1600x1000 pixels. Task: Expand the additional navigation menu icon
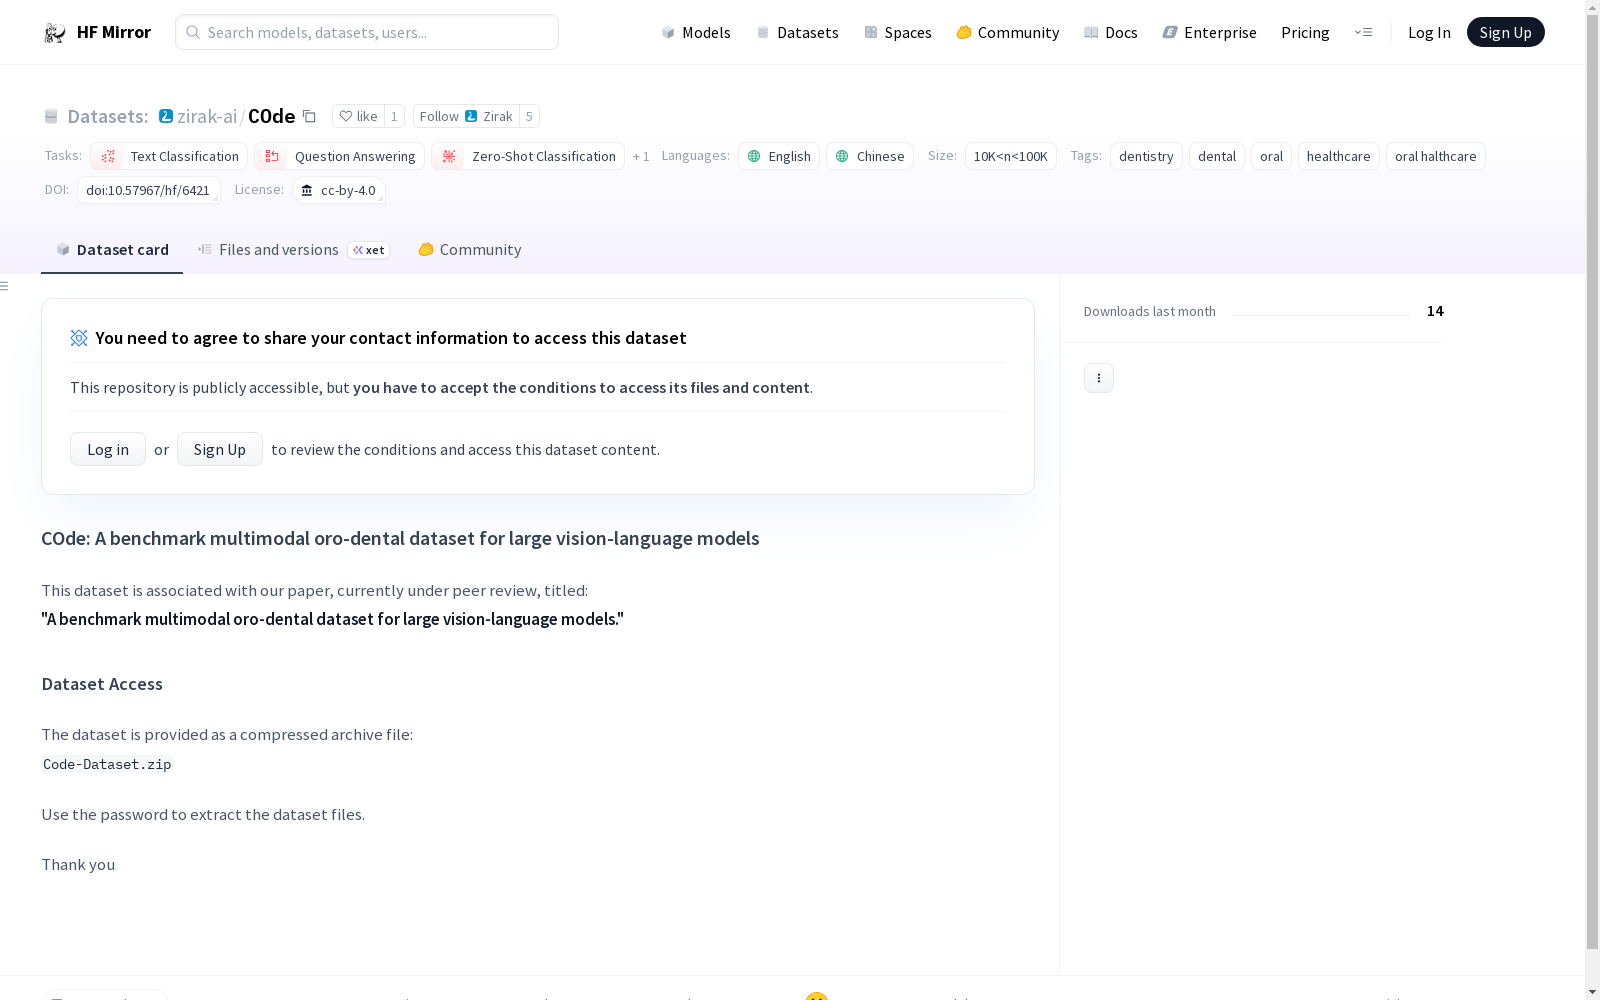pyautogui.click(x=1363, y=33)
